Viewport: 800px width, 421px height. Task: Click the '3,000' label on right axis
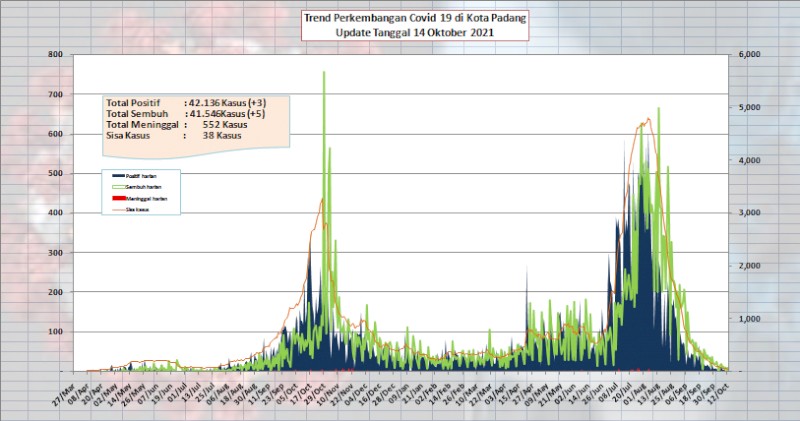pos(748,213)
